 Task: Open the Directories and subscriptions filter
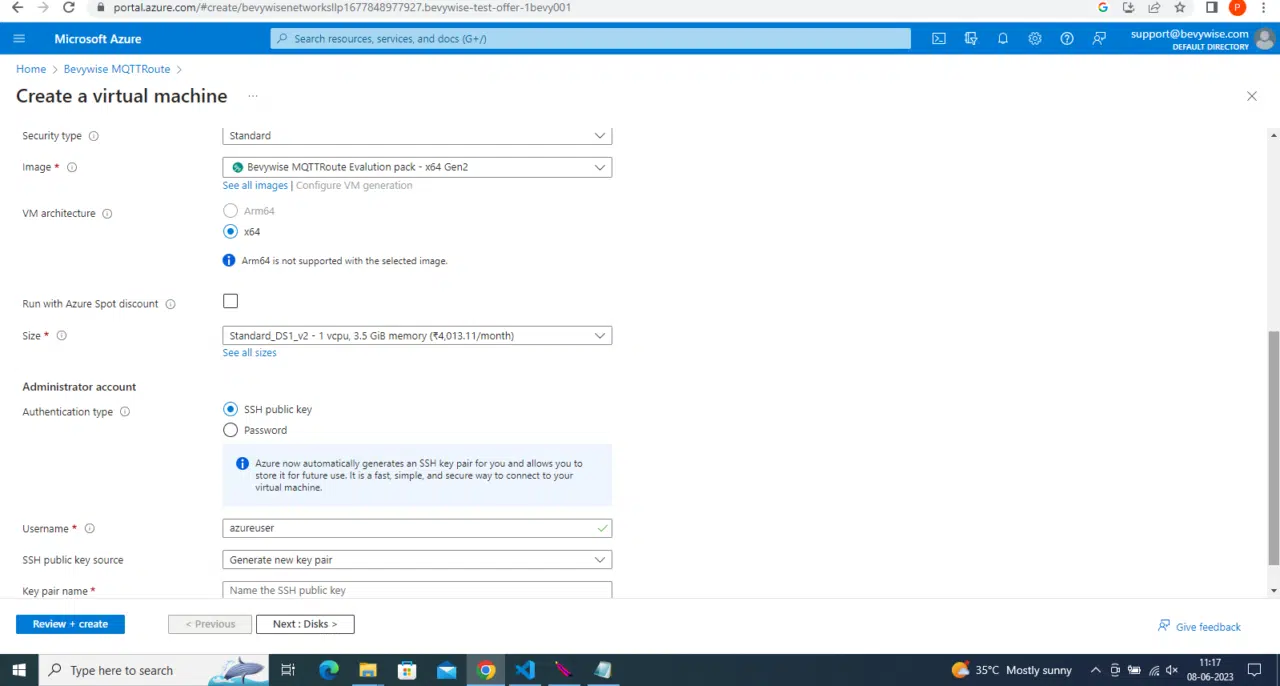point(971,39)
